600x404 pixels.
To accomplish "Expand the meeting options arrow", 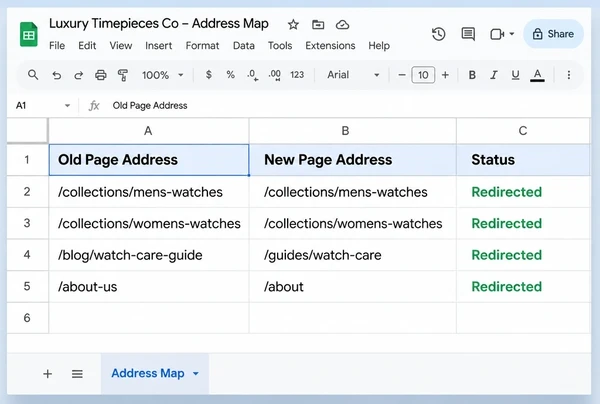I will (x=512, y=34).
